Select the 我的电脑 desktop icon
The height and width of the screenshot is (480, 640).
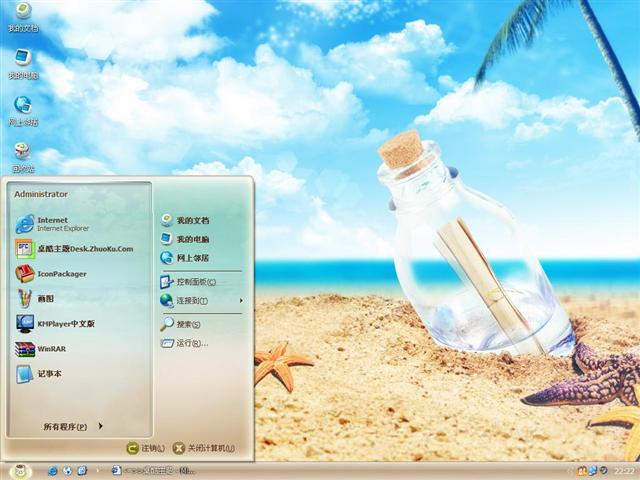[x=22, y=62]
